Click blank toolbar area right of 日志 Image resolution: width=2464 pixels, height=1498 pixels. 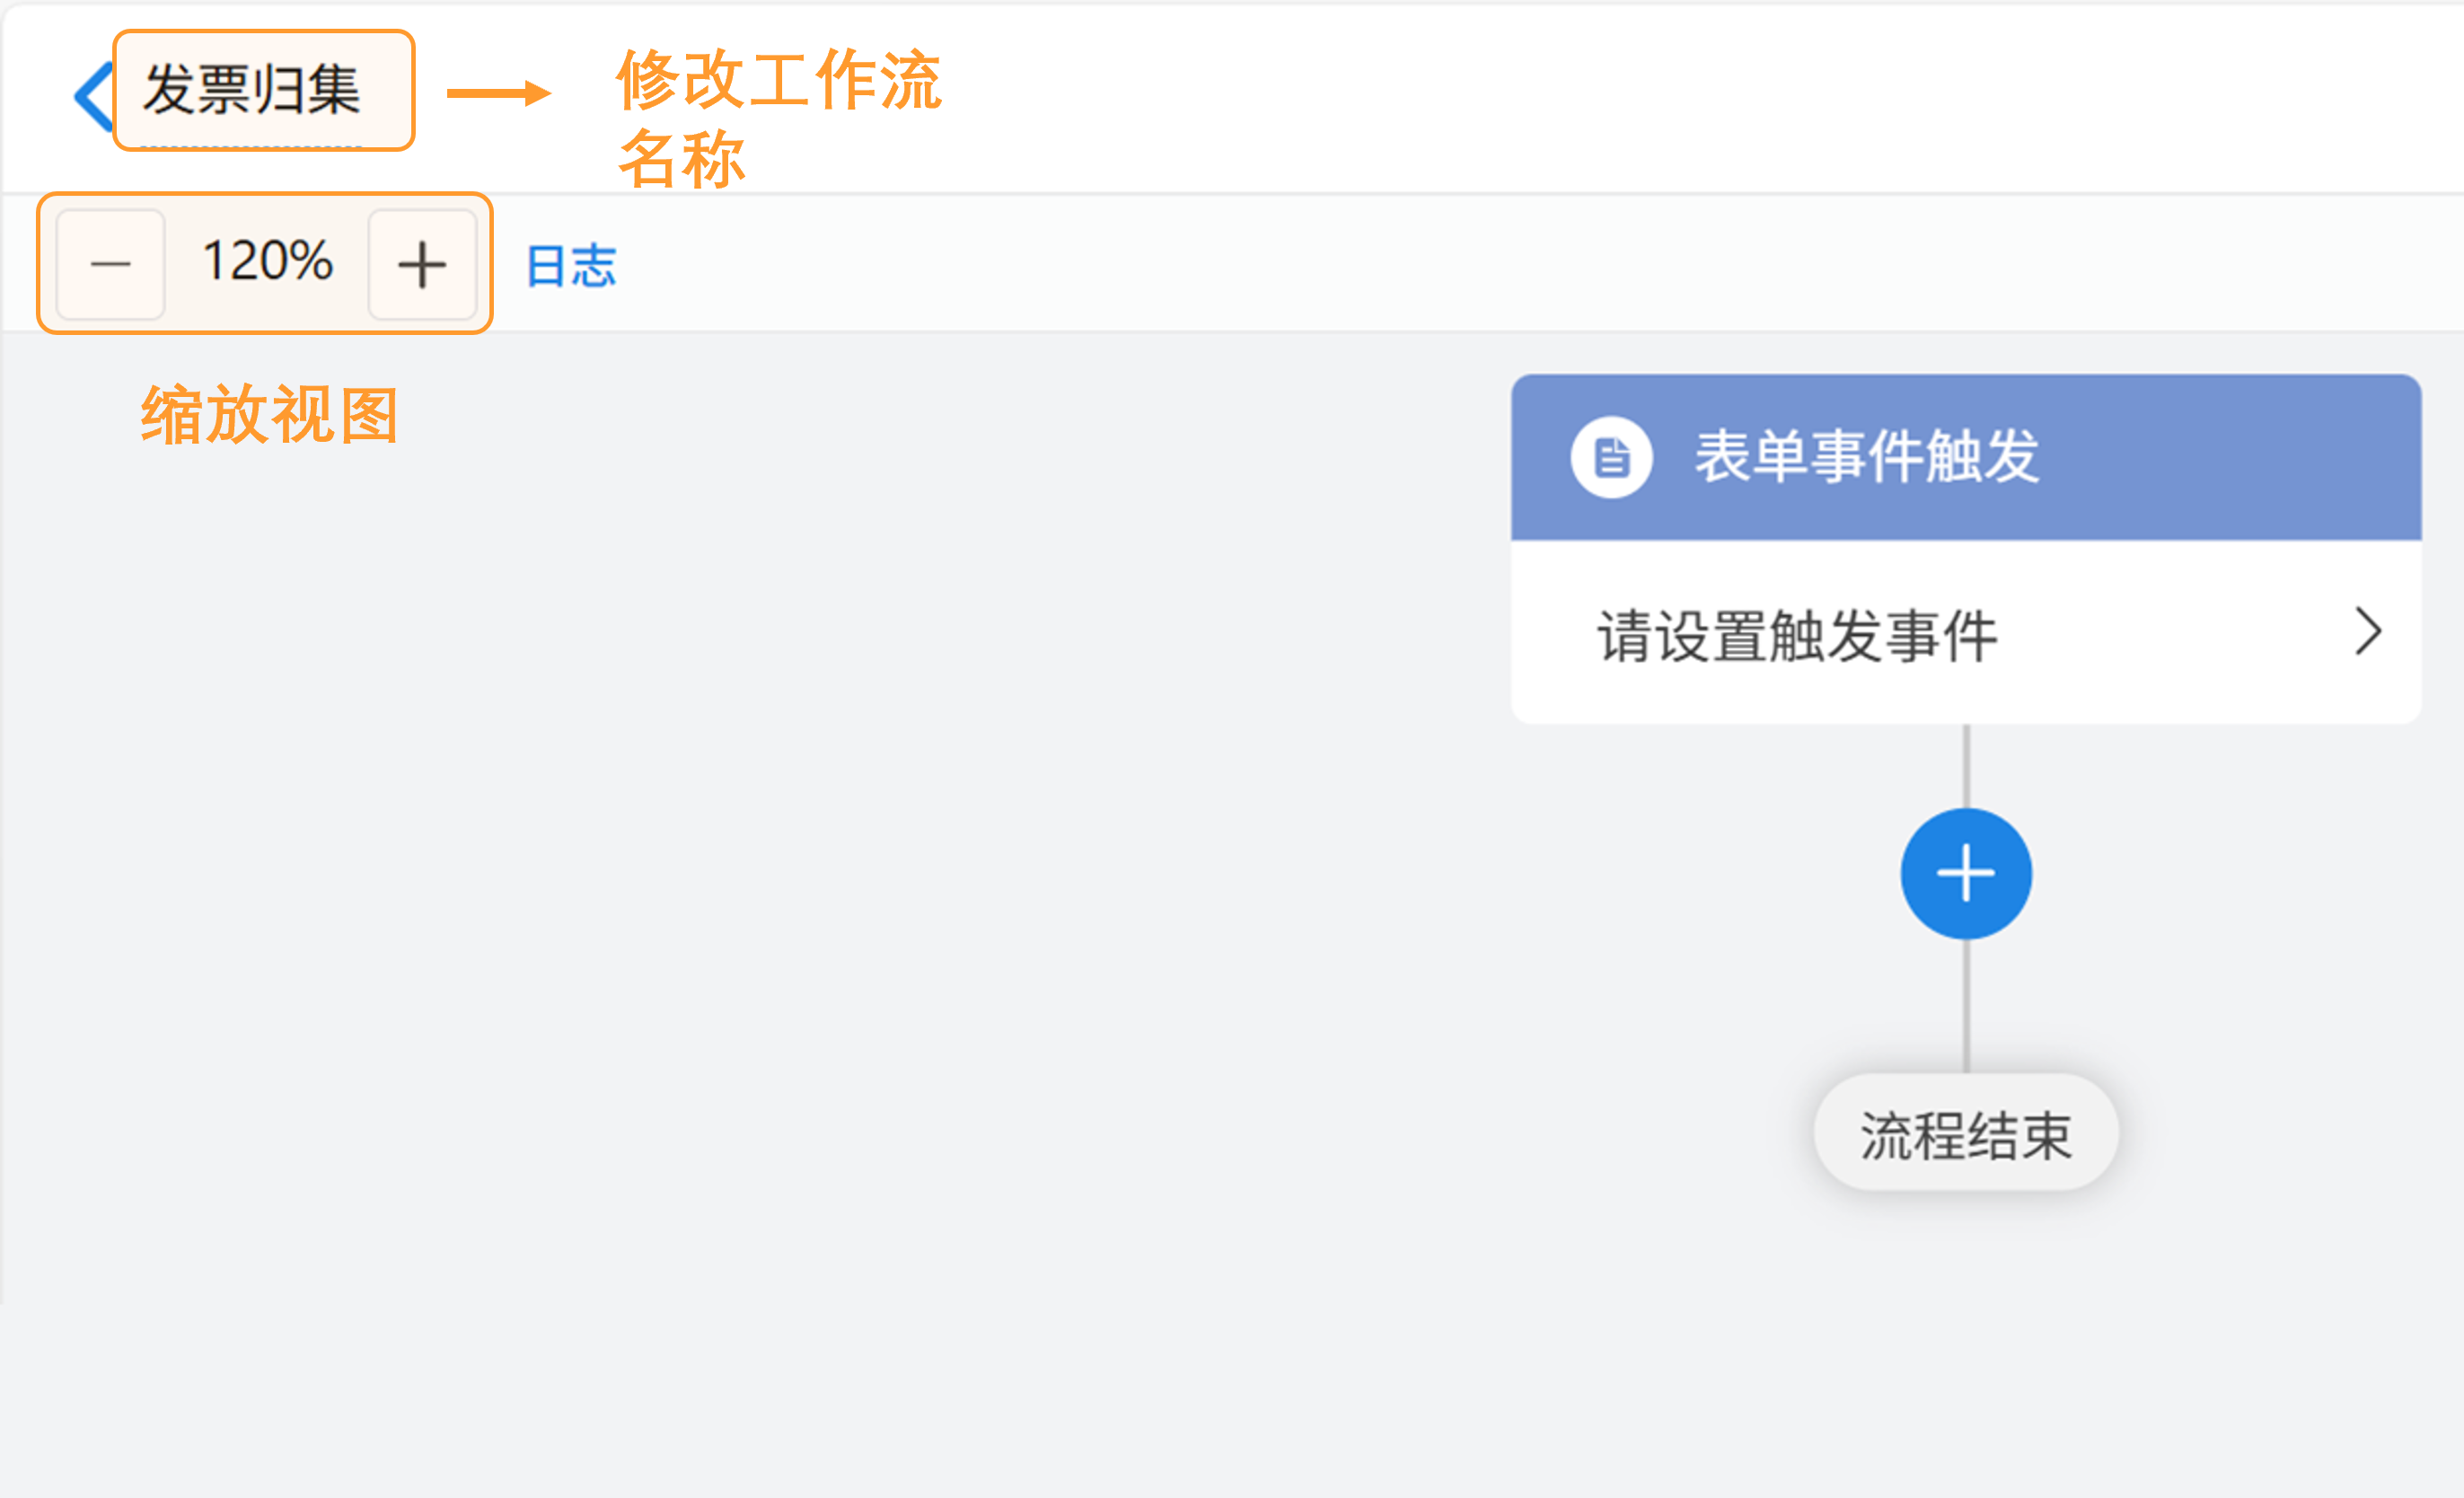pos(1500,264)
